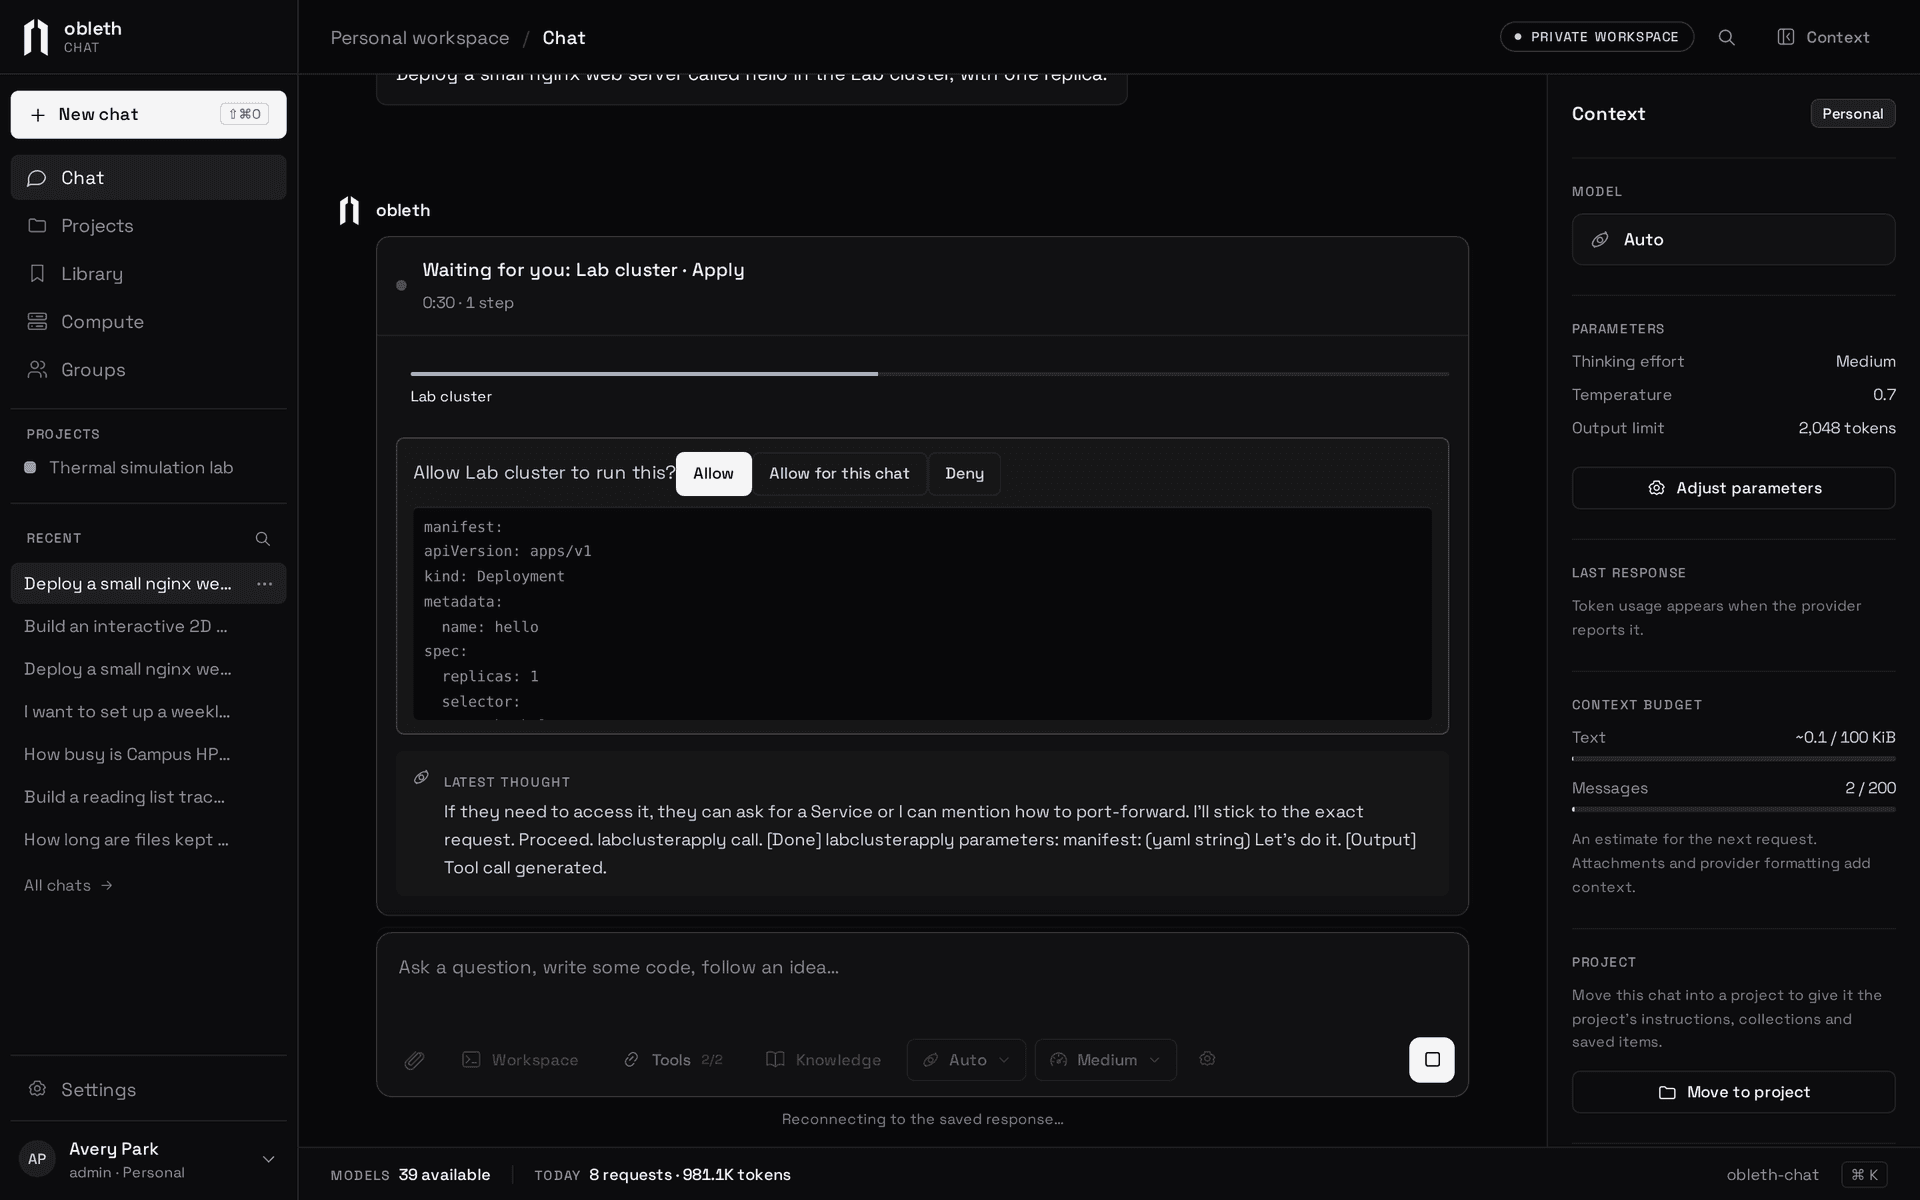Focus the Ask a question input field

pos(922,968)
